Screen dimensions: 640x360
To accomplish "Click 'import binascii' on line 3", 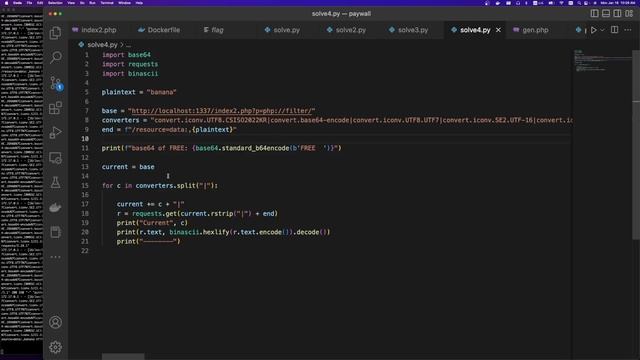I will 130,73.
